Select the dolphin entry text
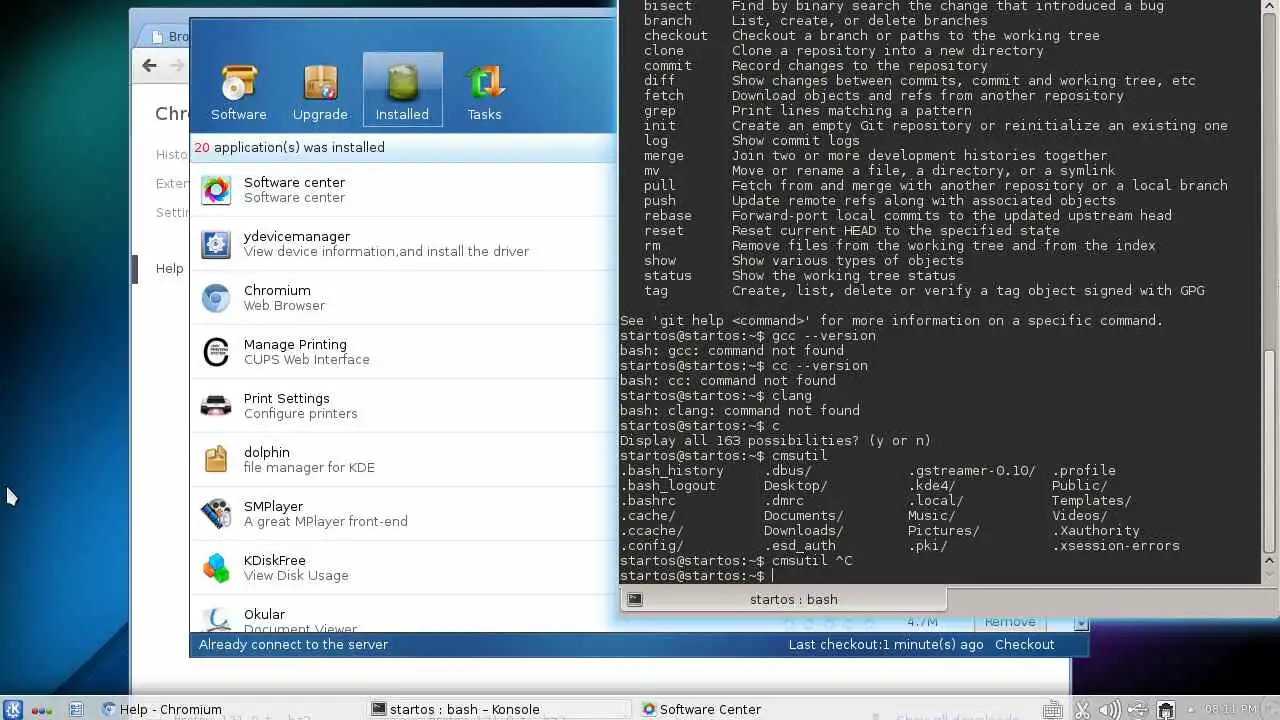Image resolution: width=1280 pixels, height=720 pixels. point(309,460)
